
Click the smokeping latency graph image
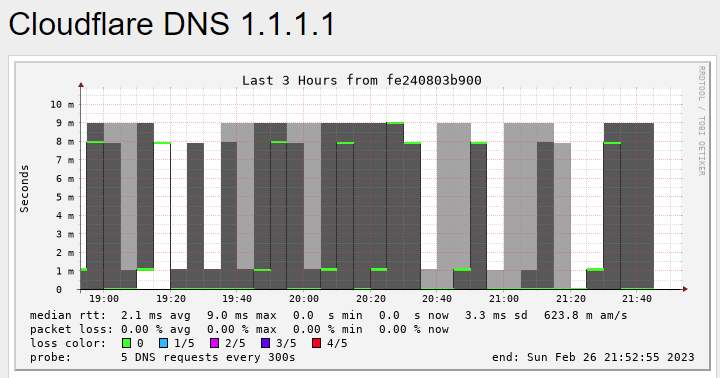click(x=363, y=215)
